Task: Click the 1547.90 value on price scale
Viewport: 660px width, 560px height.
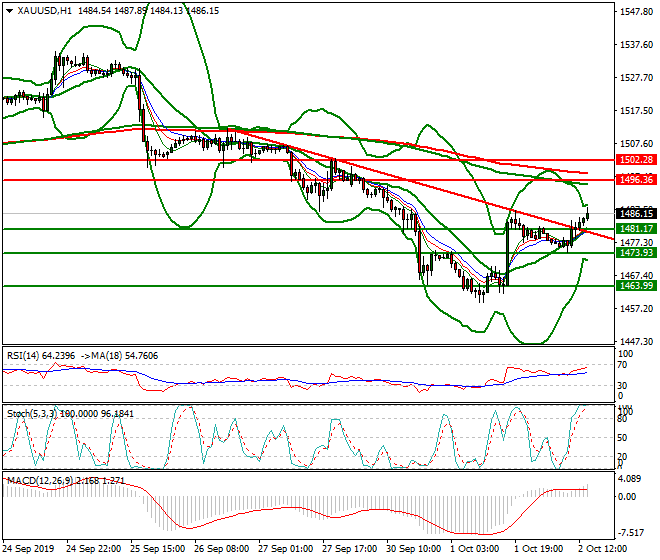Action: click(636, 12)
